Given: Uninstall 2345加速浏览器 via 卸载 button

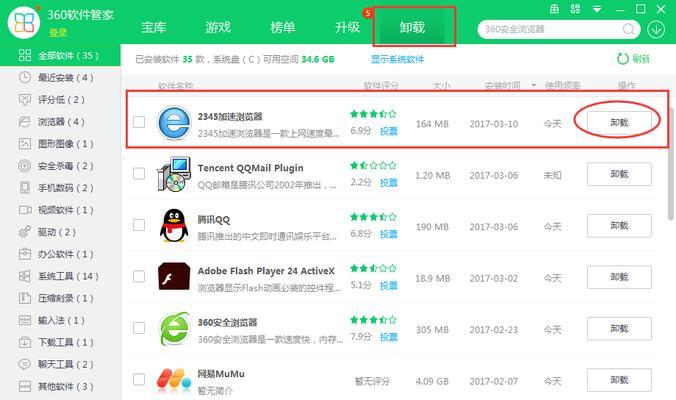Looking at the screenshot, I should (619, 122).
